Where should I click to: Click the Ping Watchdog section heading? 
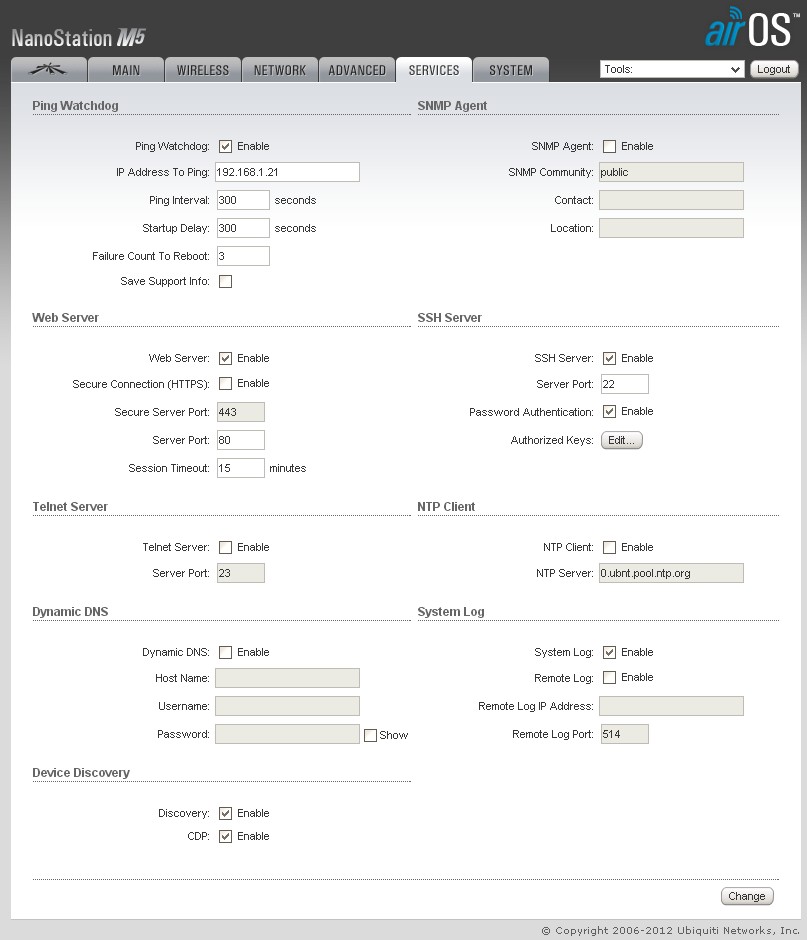coord(76,106)
